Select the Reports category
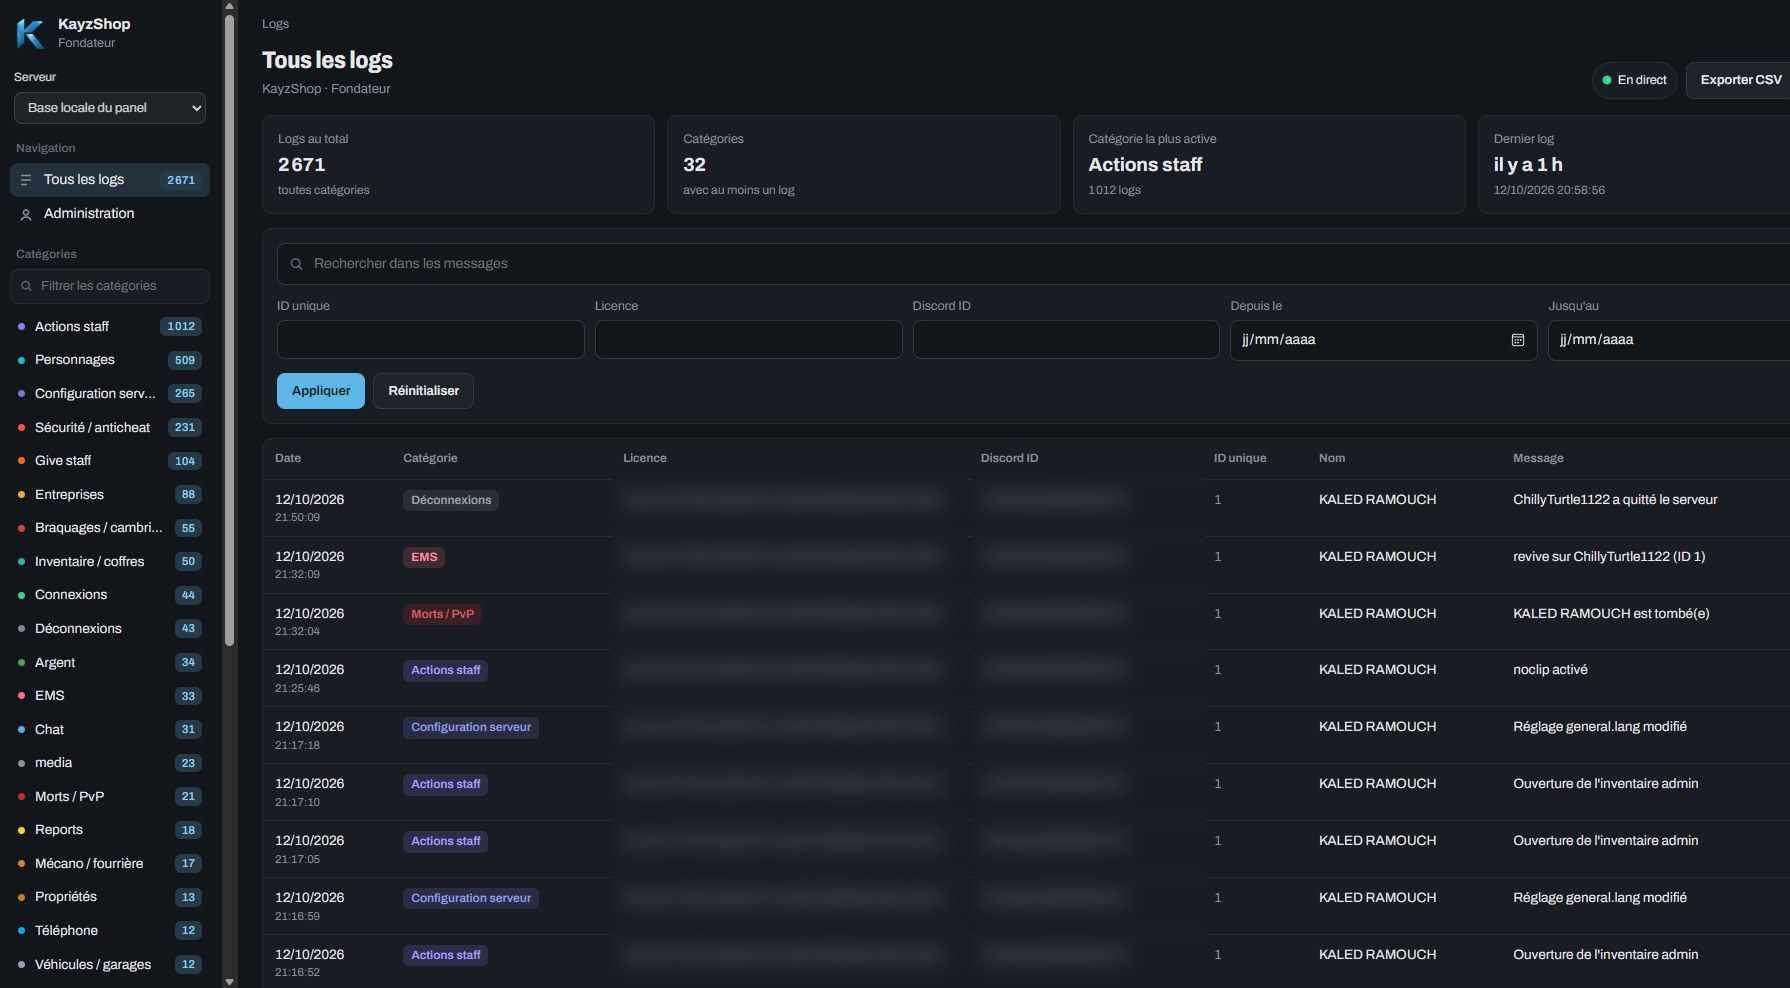Image resolution: width=1790 pixels, height=988 pixels. pyautogui.click(x=110, y=830)
